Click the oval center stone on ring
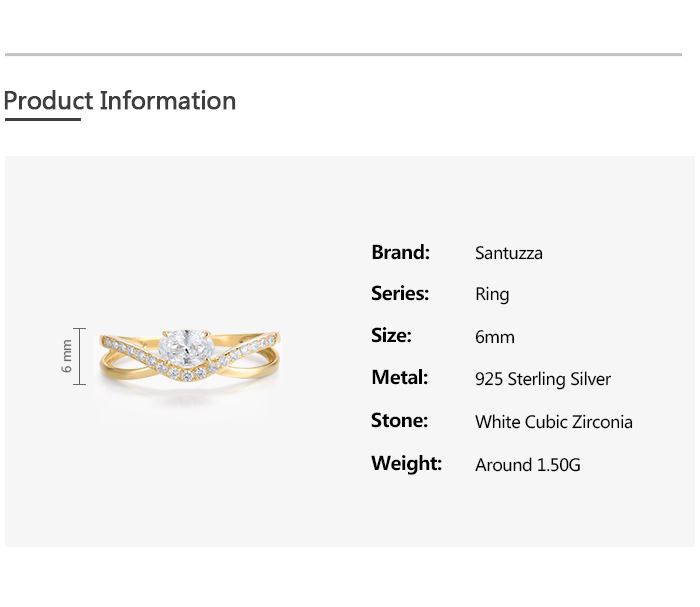The image size is (700, 607). (189, 350)
